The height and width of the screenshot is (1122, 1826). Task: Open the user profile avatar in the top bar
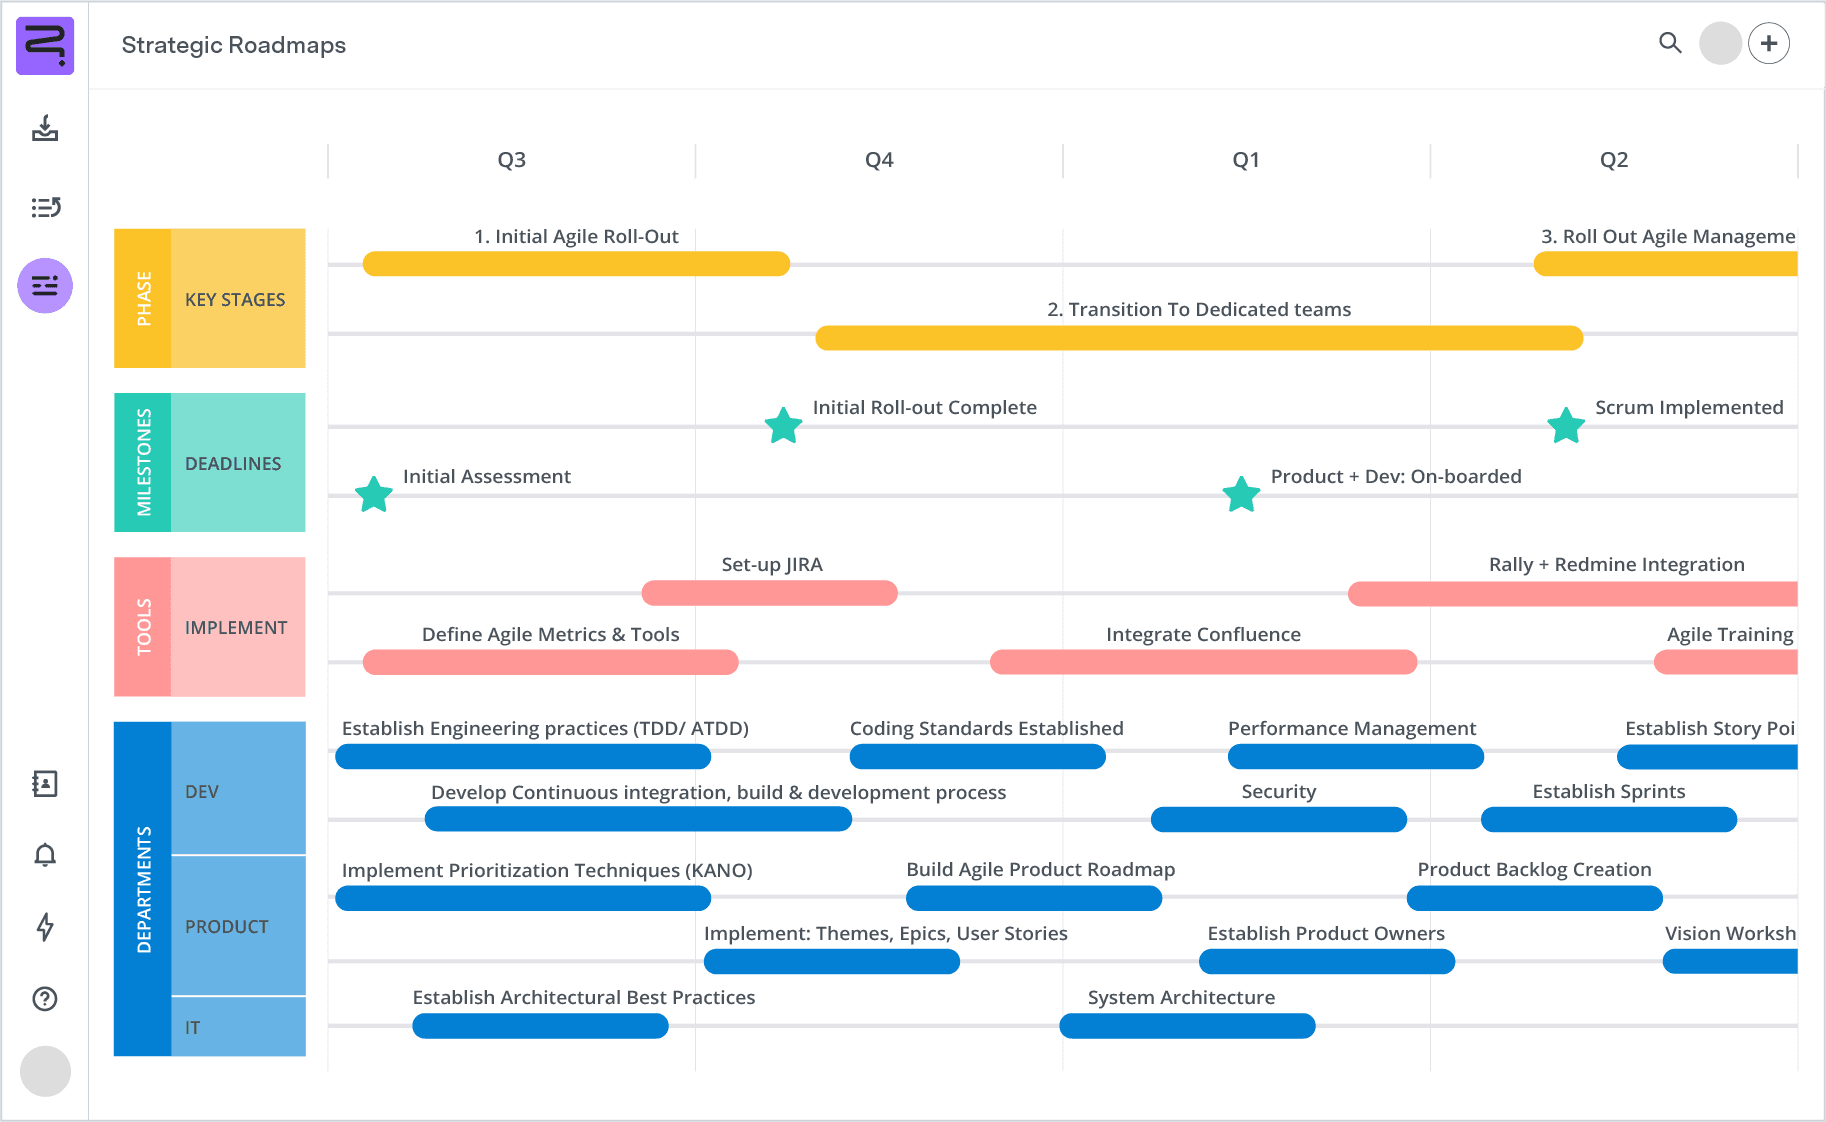point(1720,44)
